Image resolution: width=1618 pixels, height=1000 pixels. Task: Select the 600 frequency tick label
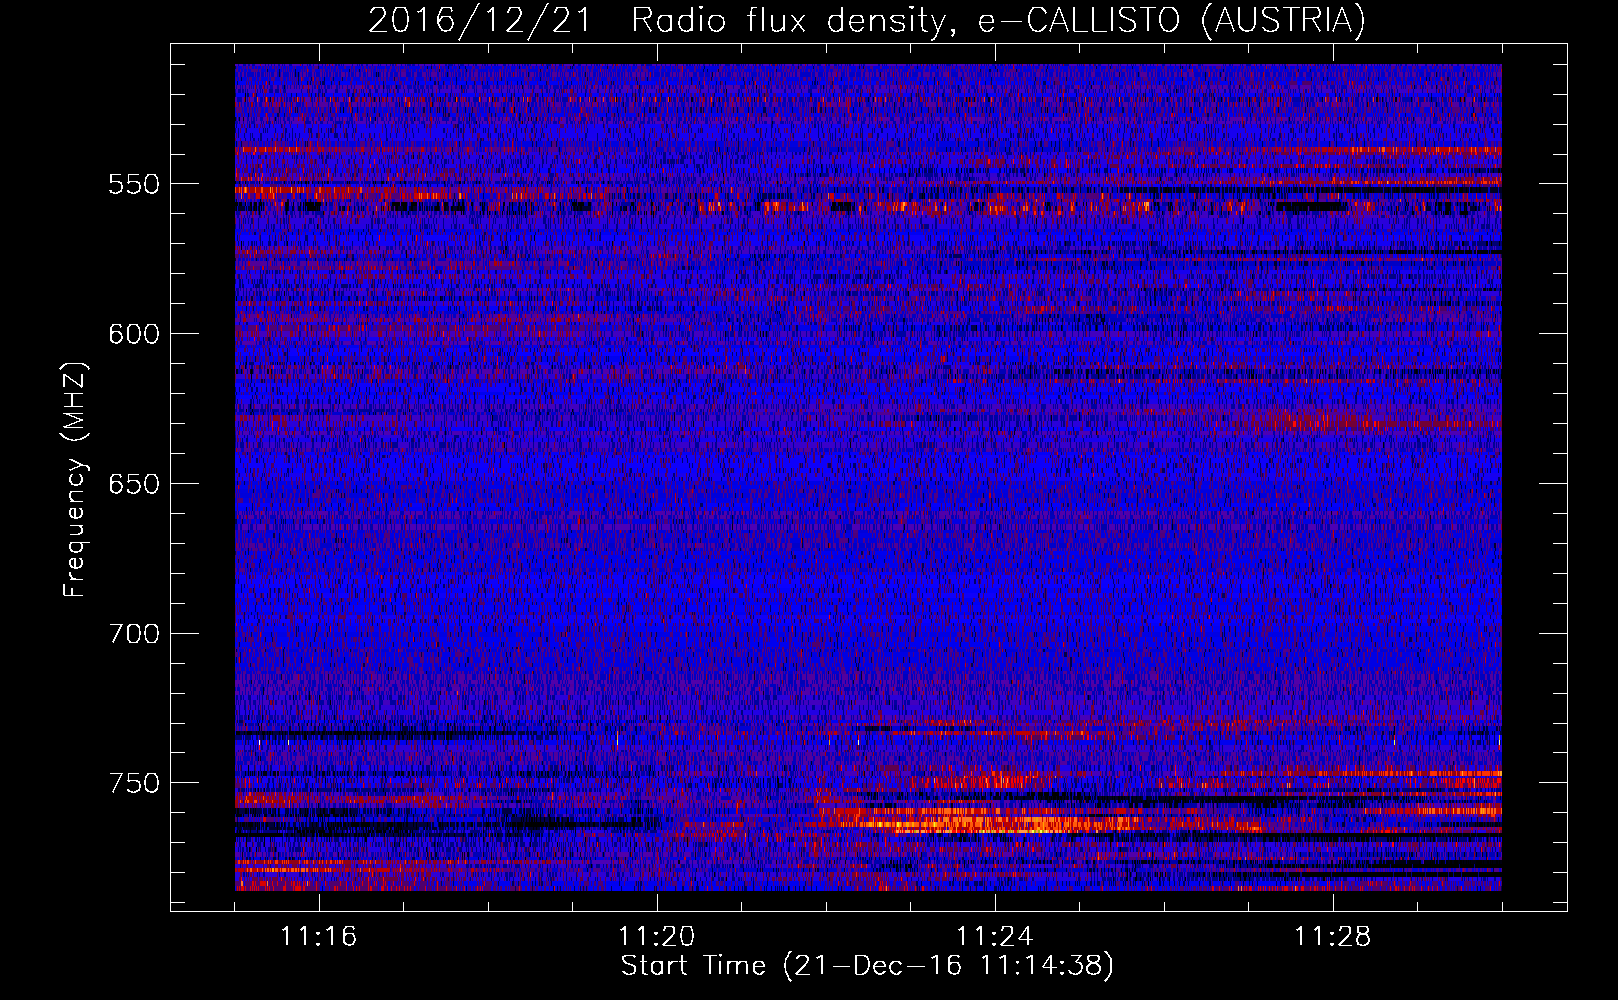[134, 334]
